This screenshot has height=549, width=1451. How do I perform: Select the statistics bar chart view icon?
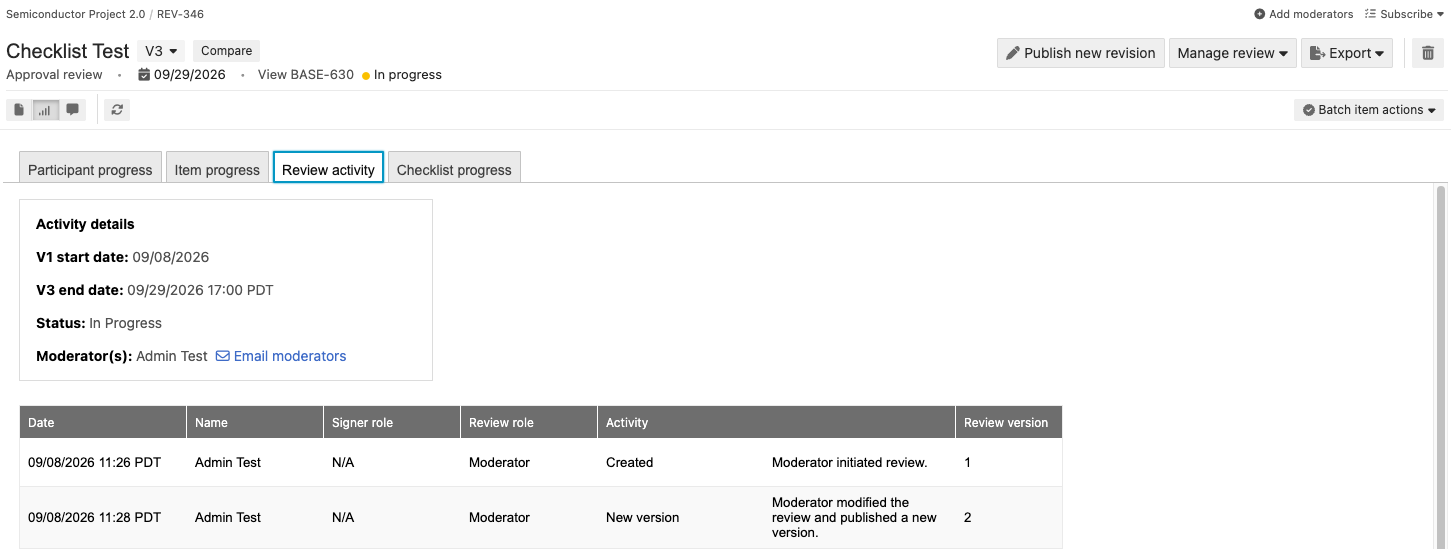(x=45, y=110)
